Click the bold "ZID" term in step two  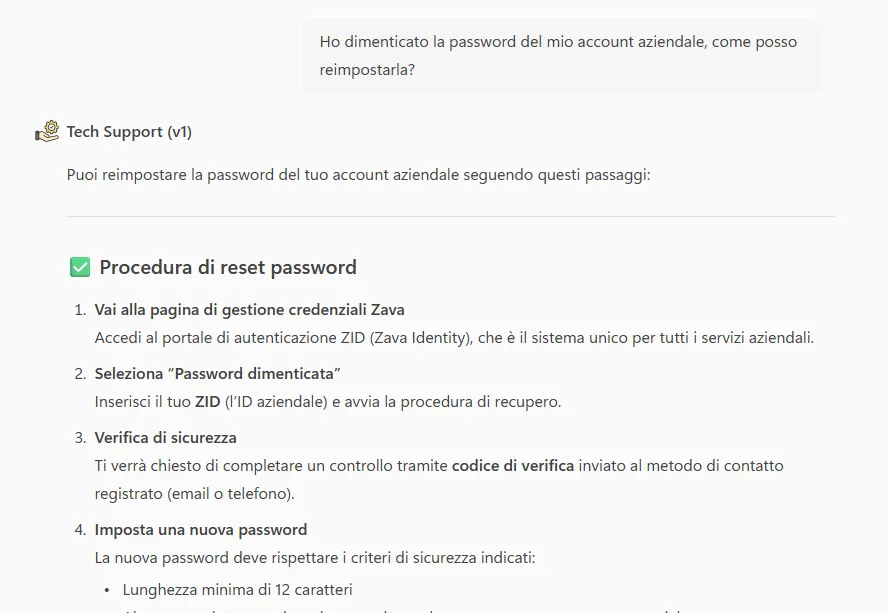(x=207, y=402)
